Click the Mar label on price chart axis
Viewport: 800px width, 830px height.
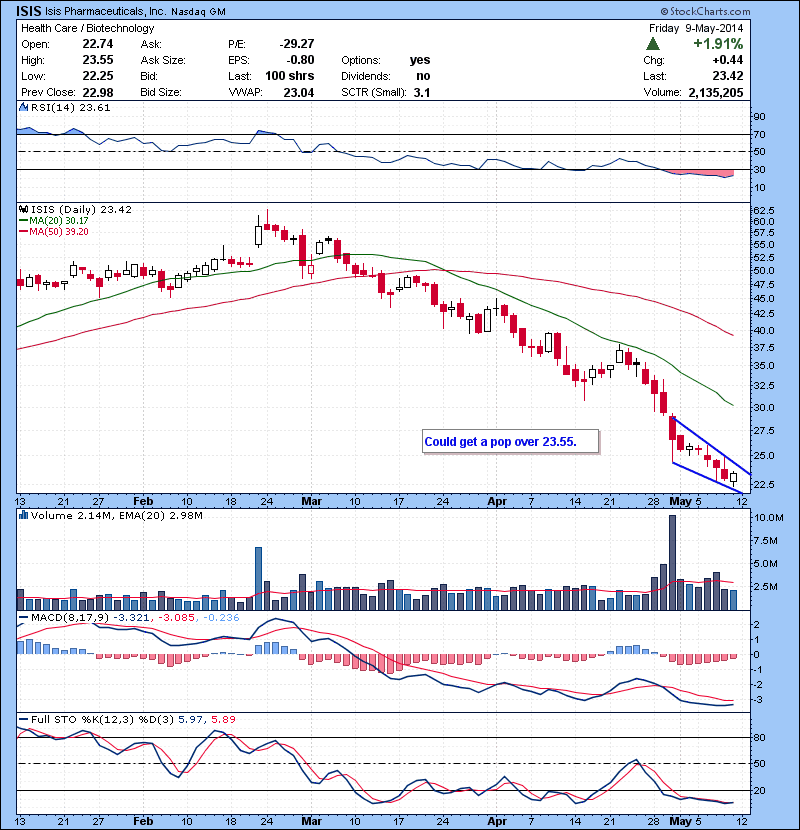point(311,501)
